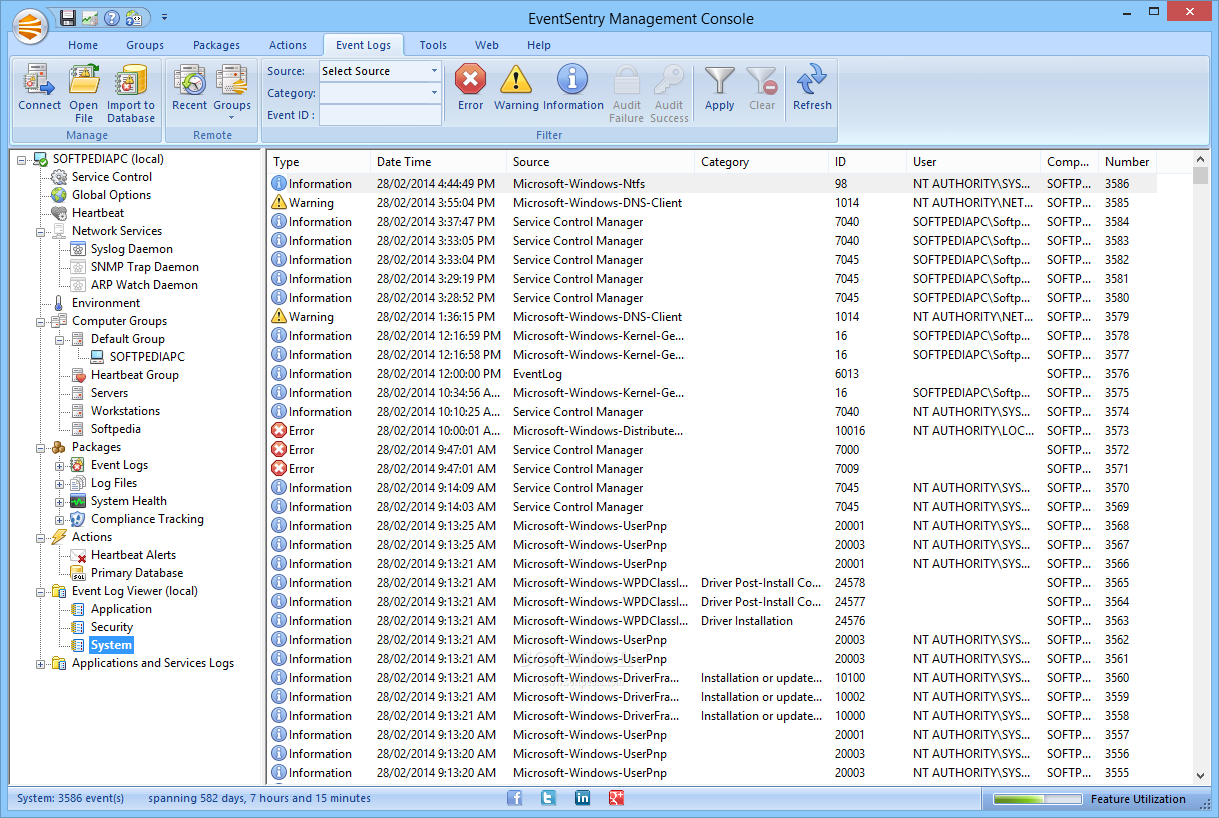Open Recent remote hosts icon
Image resolution: width=1219 pixels, height=818 pixels.
(x=189, y=87)
